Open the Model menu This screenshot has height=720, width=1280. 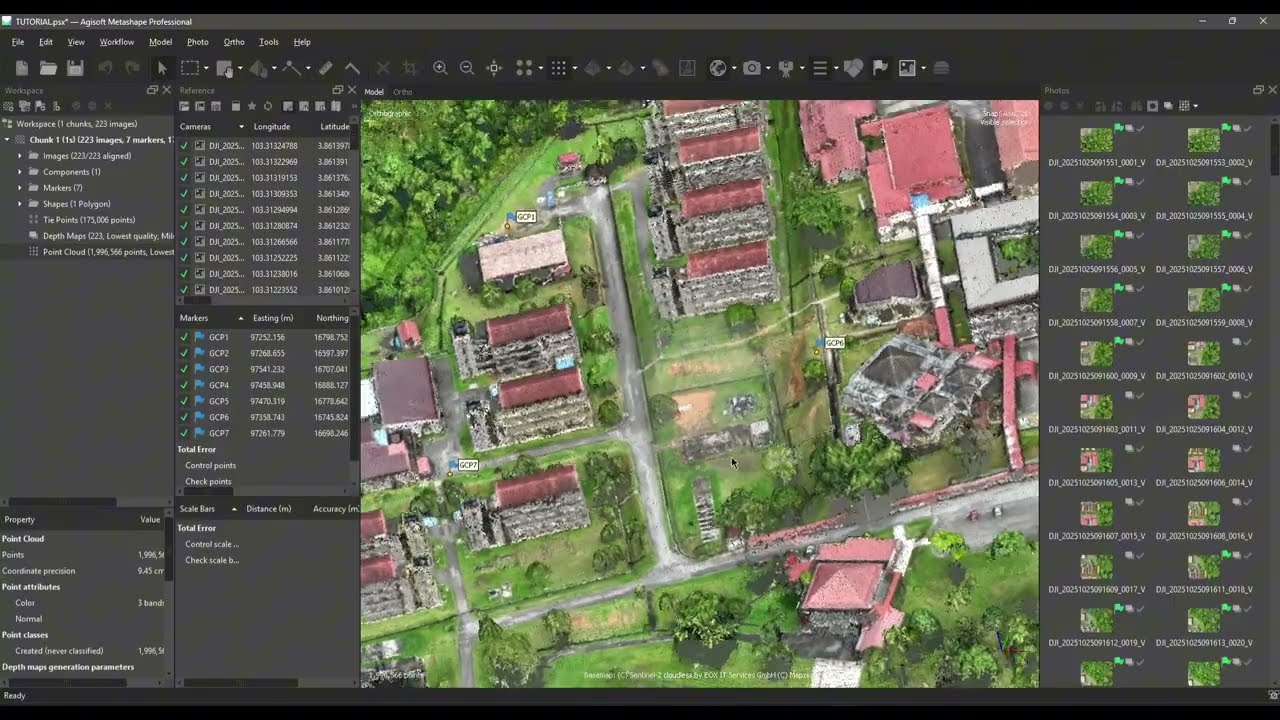point(160,42)
